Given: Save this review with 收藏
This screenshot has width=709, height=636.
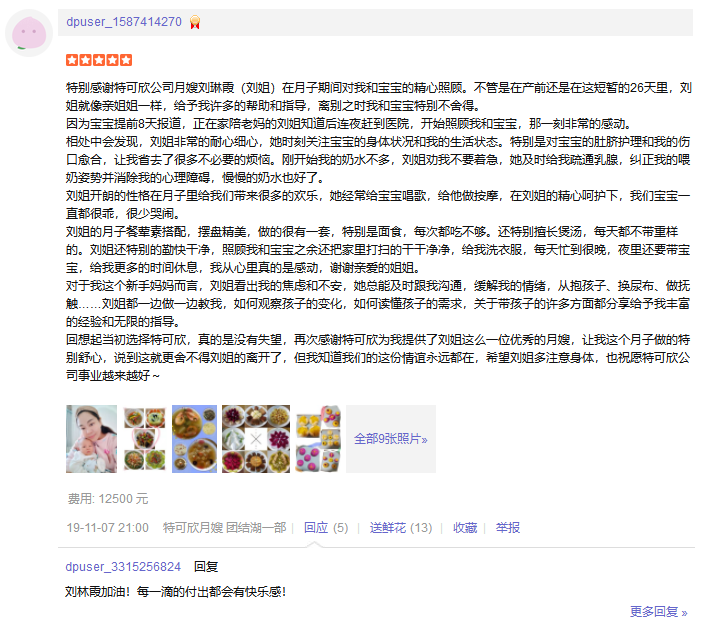Looking at the screenshot, I should (465, 528).
